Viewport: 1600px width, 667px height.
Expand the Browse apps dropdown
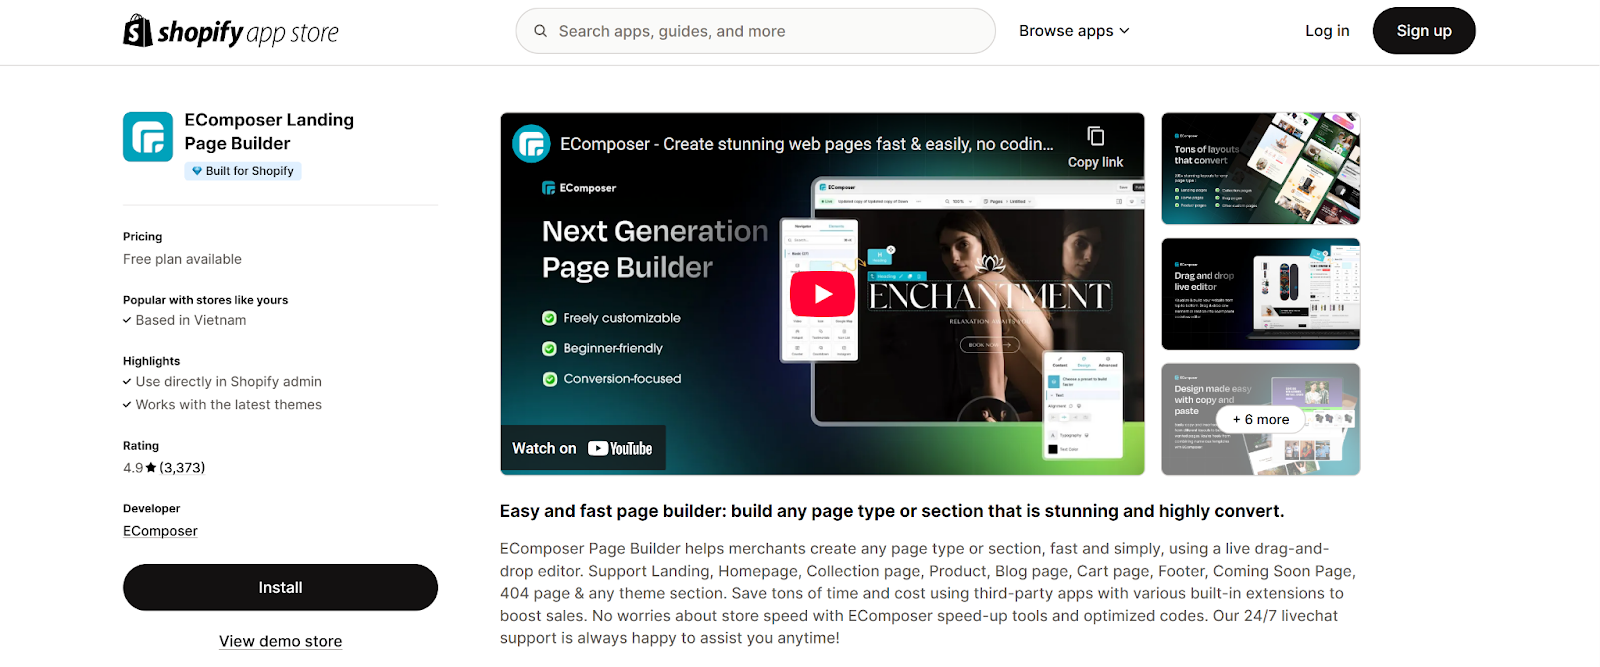1074,31
